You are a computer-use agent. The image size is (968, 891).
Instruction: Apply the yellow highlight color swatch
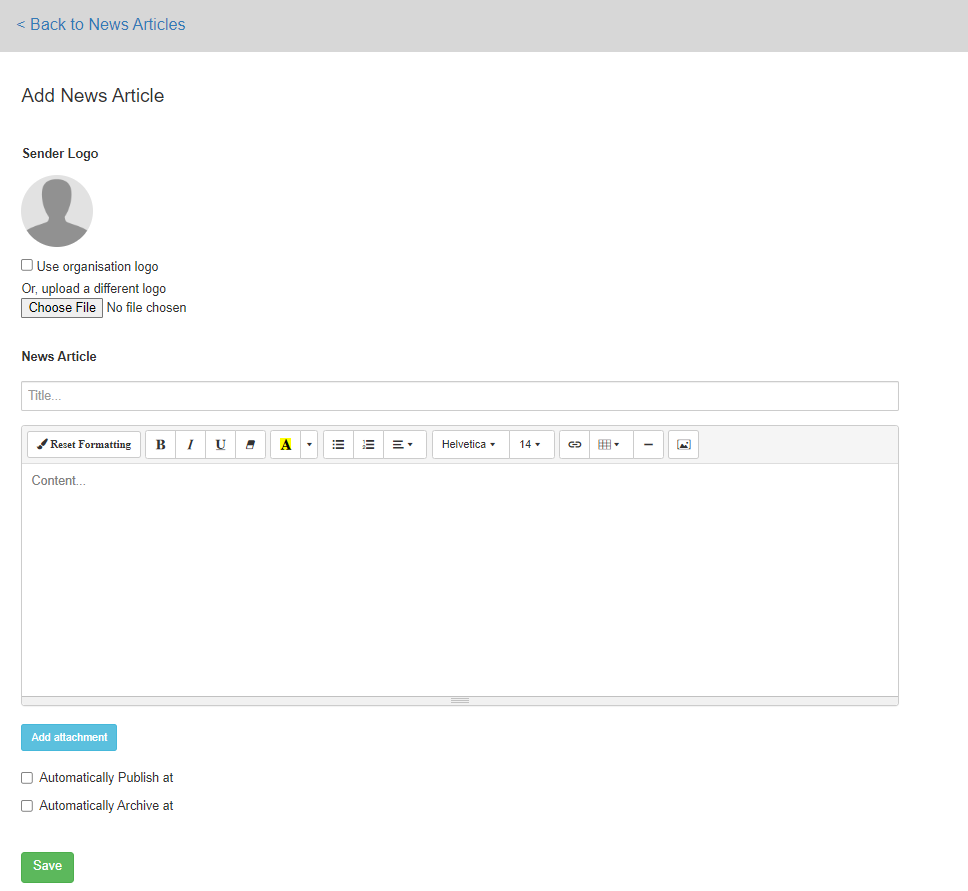(285, 445)
